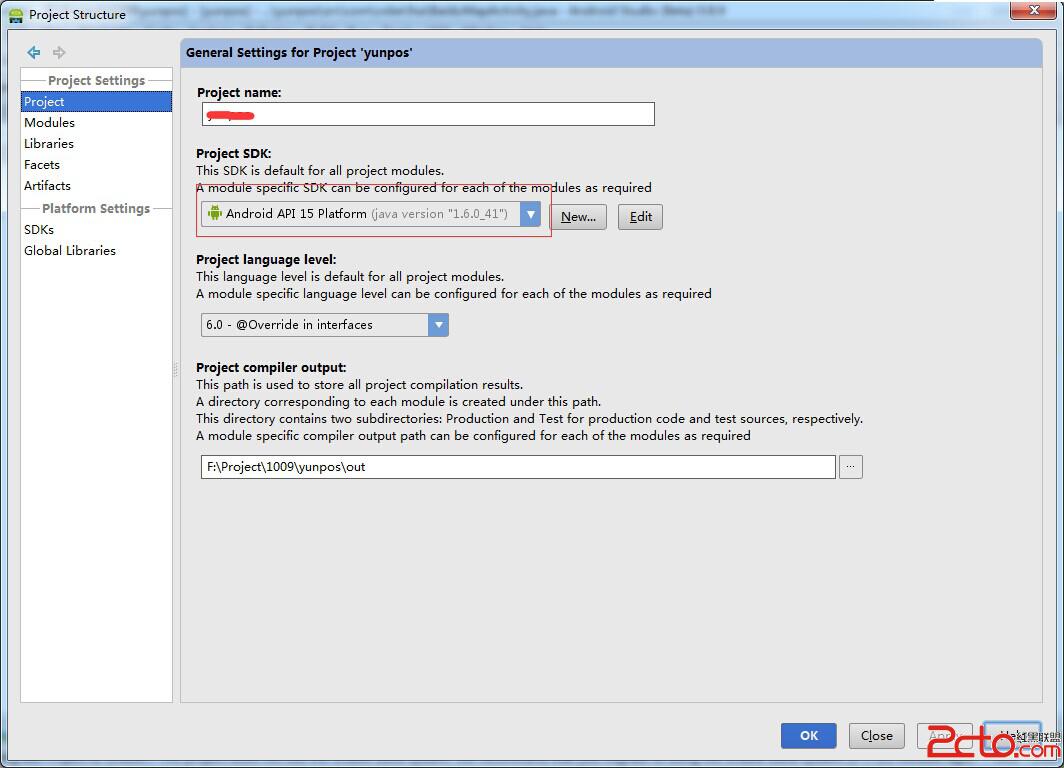The height and width of the screenshot is (768, 1064).
Task: Click the back navigation arrow
Action: coord(33,52)
